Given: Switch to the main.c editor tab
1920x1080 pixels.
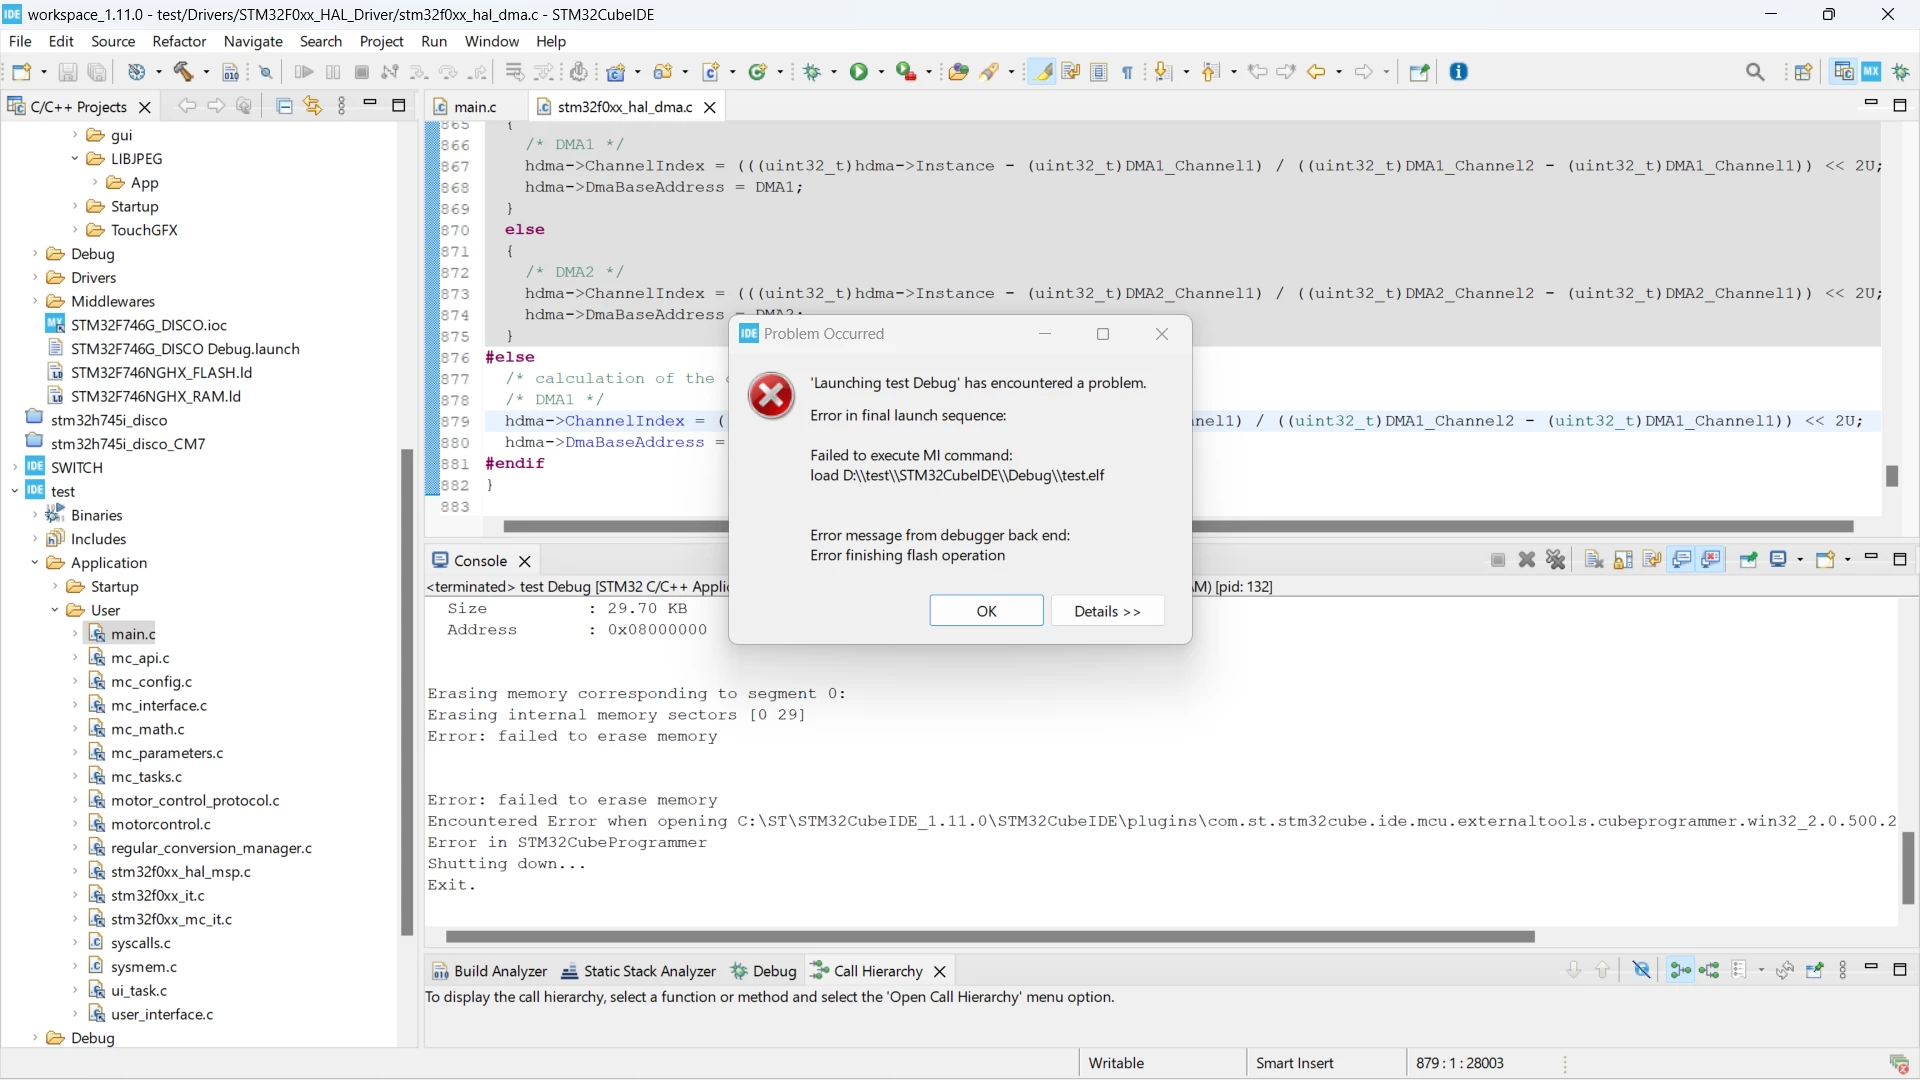Looking at the screenshot, I should tap(475, 107).
